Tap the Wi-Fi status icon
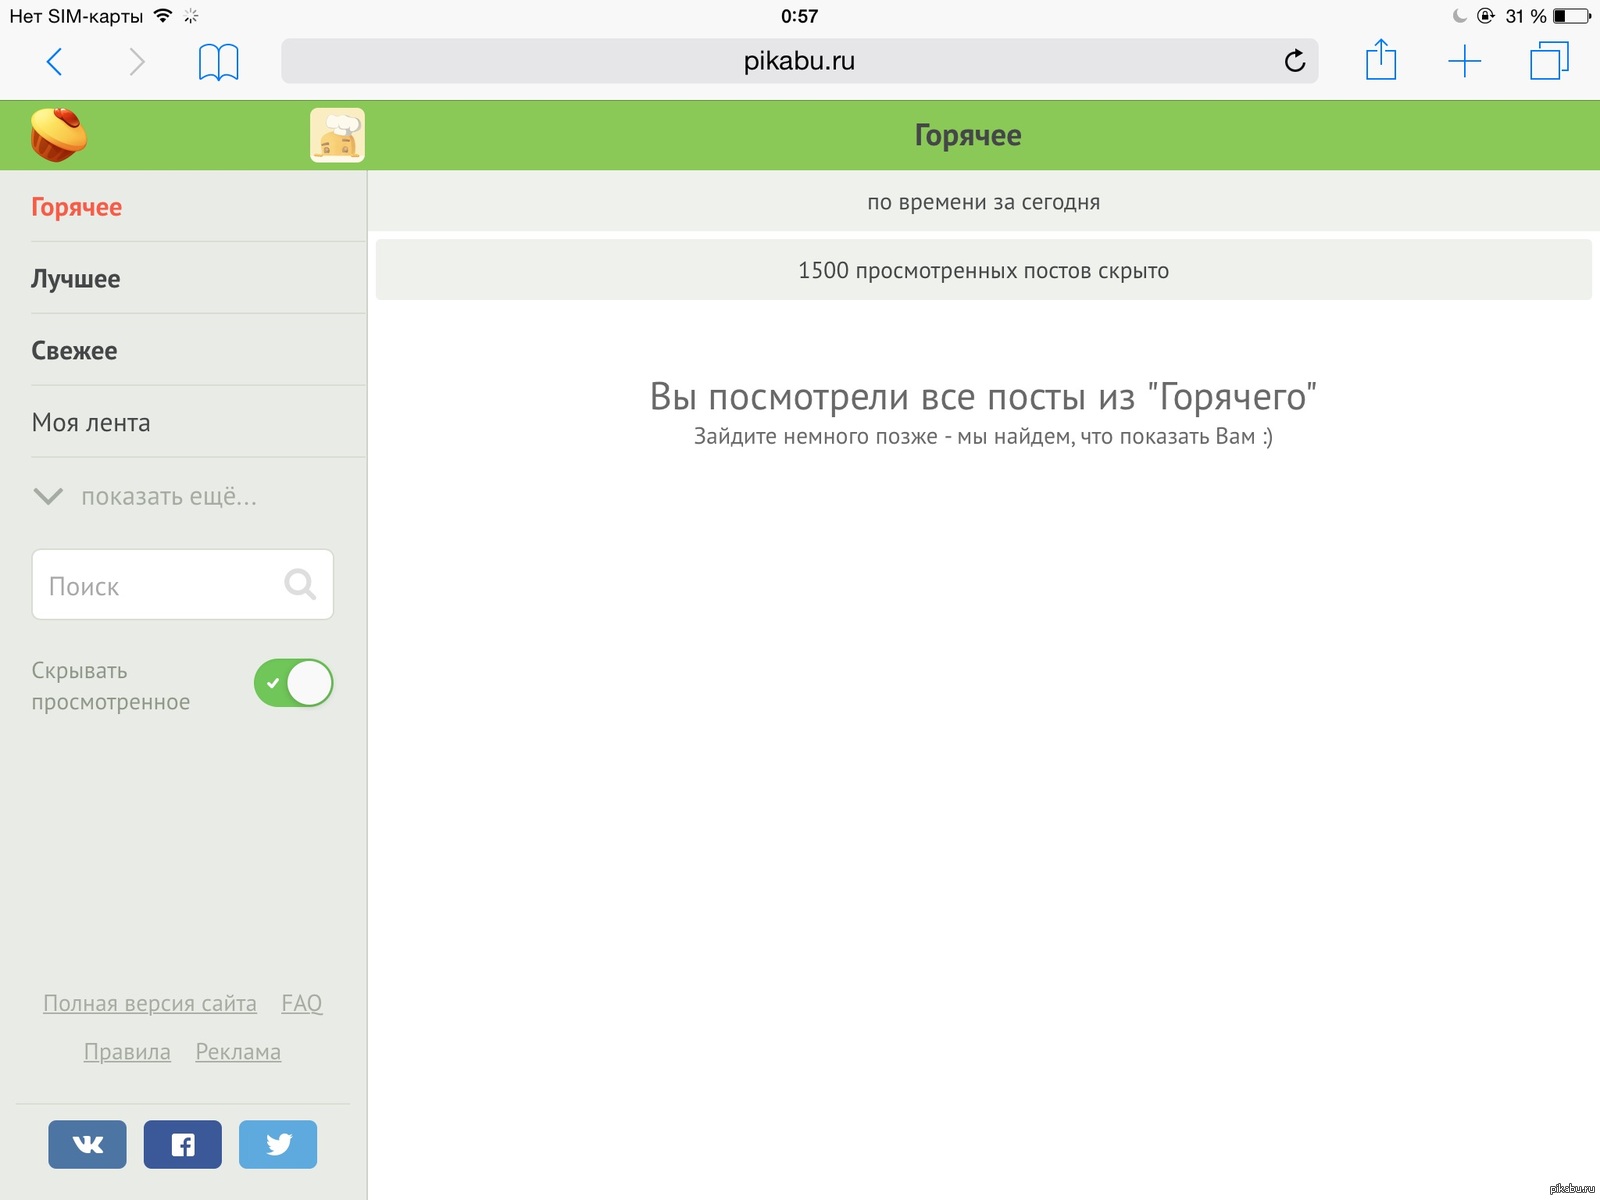 coord(163,16)
